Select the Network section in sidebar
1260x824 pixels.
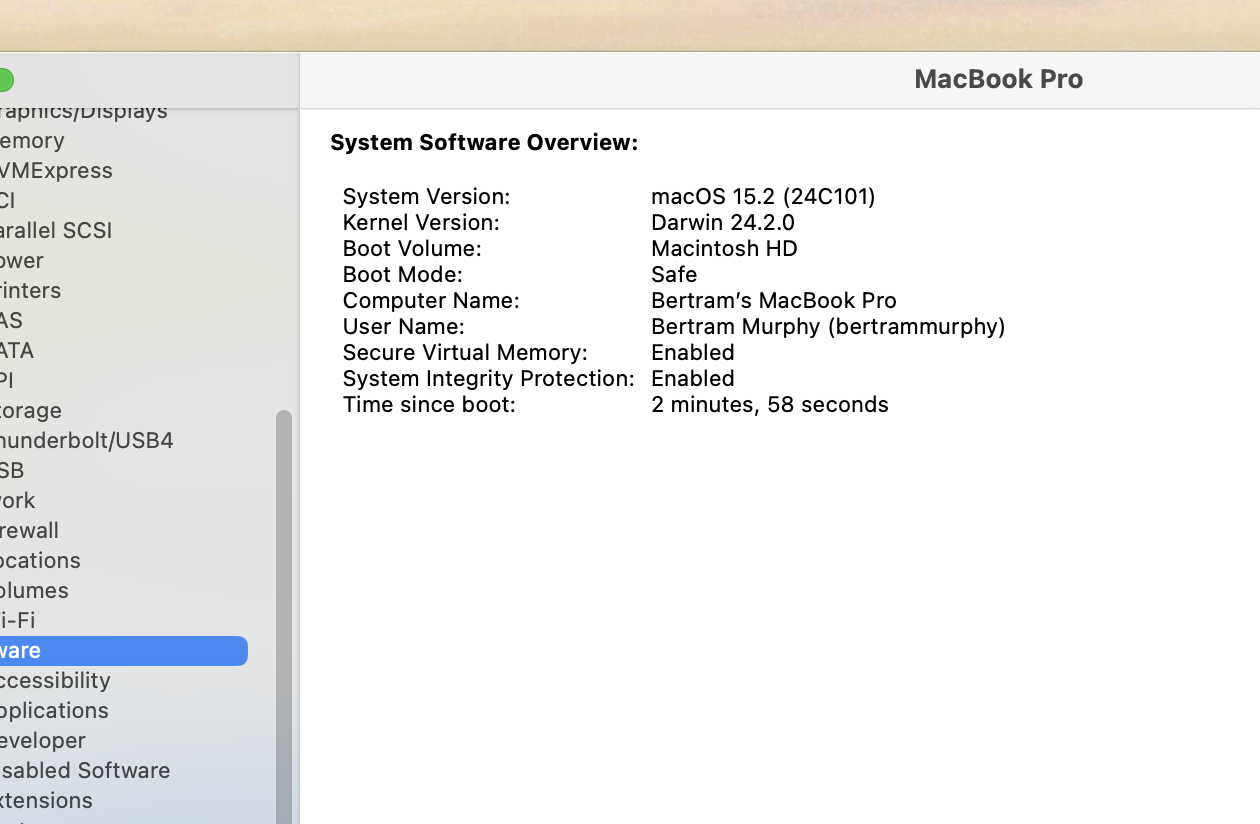[x=18, y=500]
